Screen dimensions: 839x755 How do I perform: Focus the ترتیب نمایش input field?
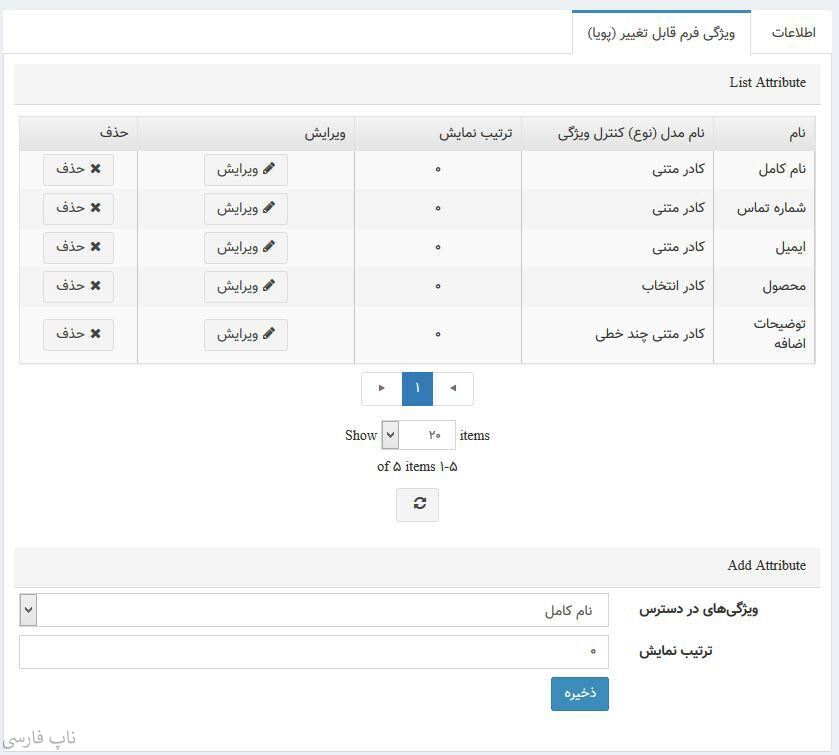(313, 652)
